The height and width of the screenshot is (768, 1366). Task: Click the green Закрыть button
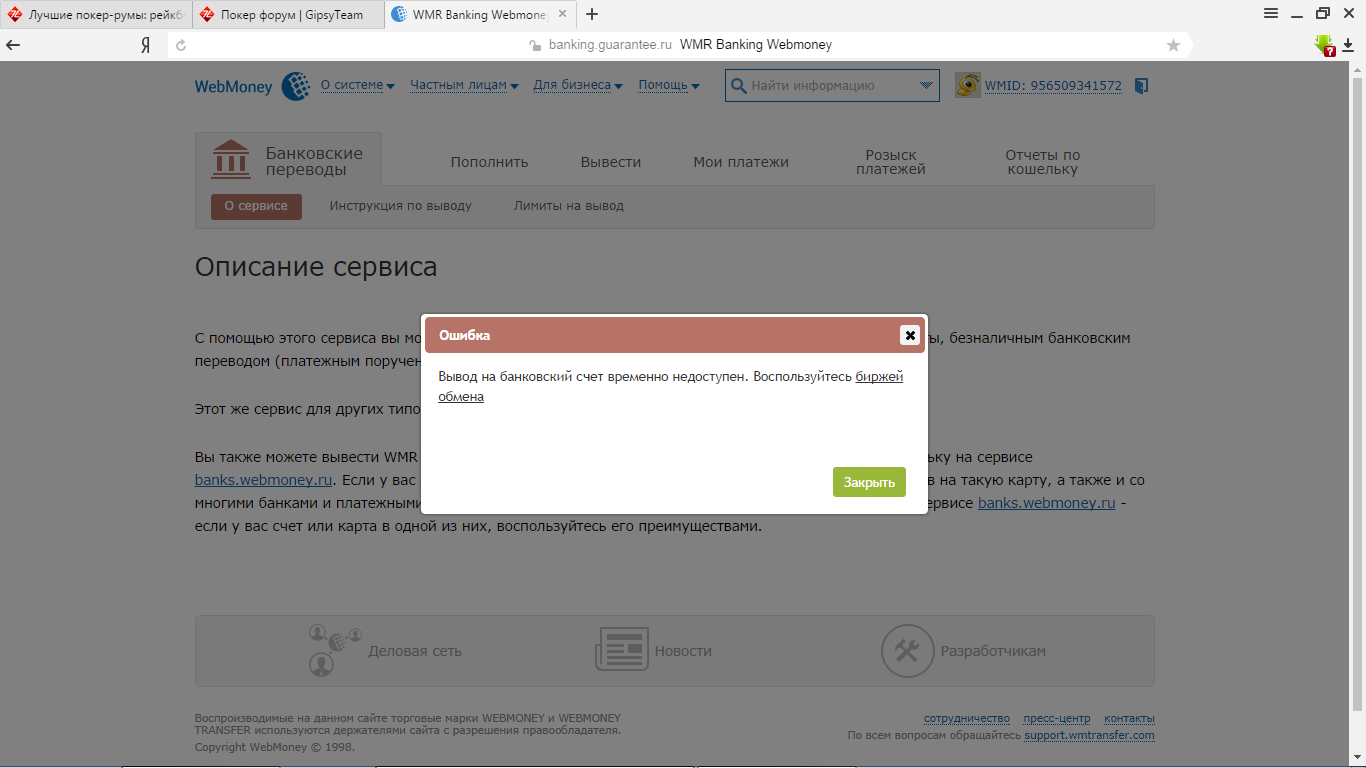(x=869, y=482)
